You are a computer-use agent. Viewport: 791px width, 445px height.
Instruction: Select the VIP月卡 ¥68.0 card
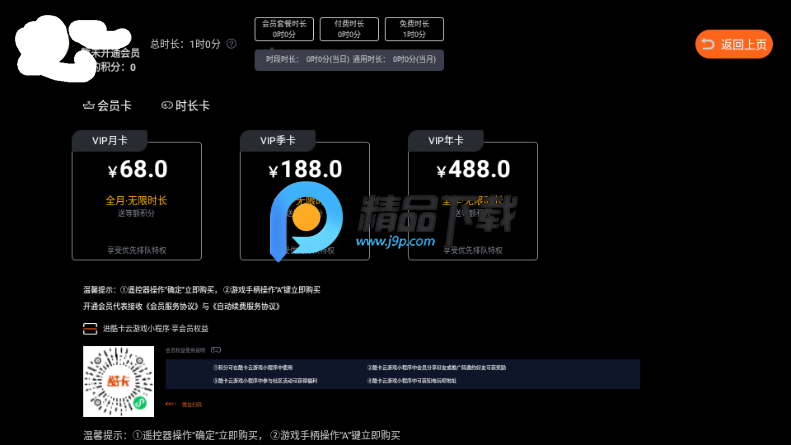pyautogui.click(x=137, y=196)
